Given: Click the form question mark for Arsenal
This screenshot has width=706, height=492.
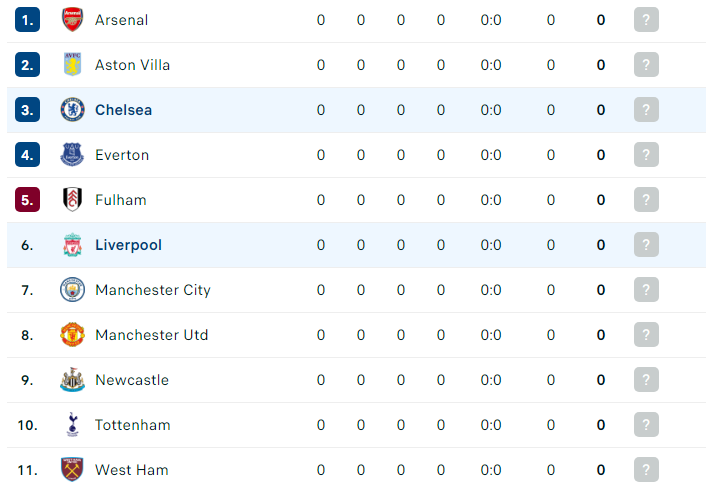Looking at the screenshot, I should click(646, 19).
